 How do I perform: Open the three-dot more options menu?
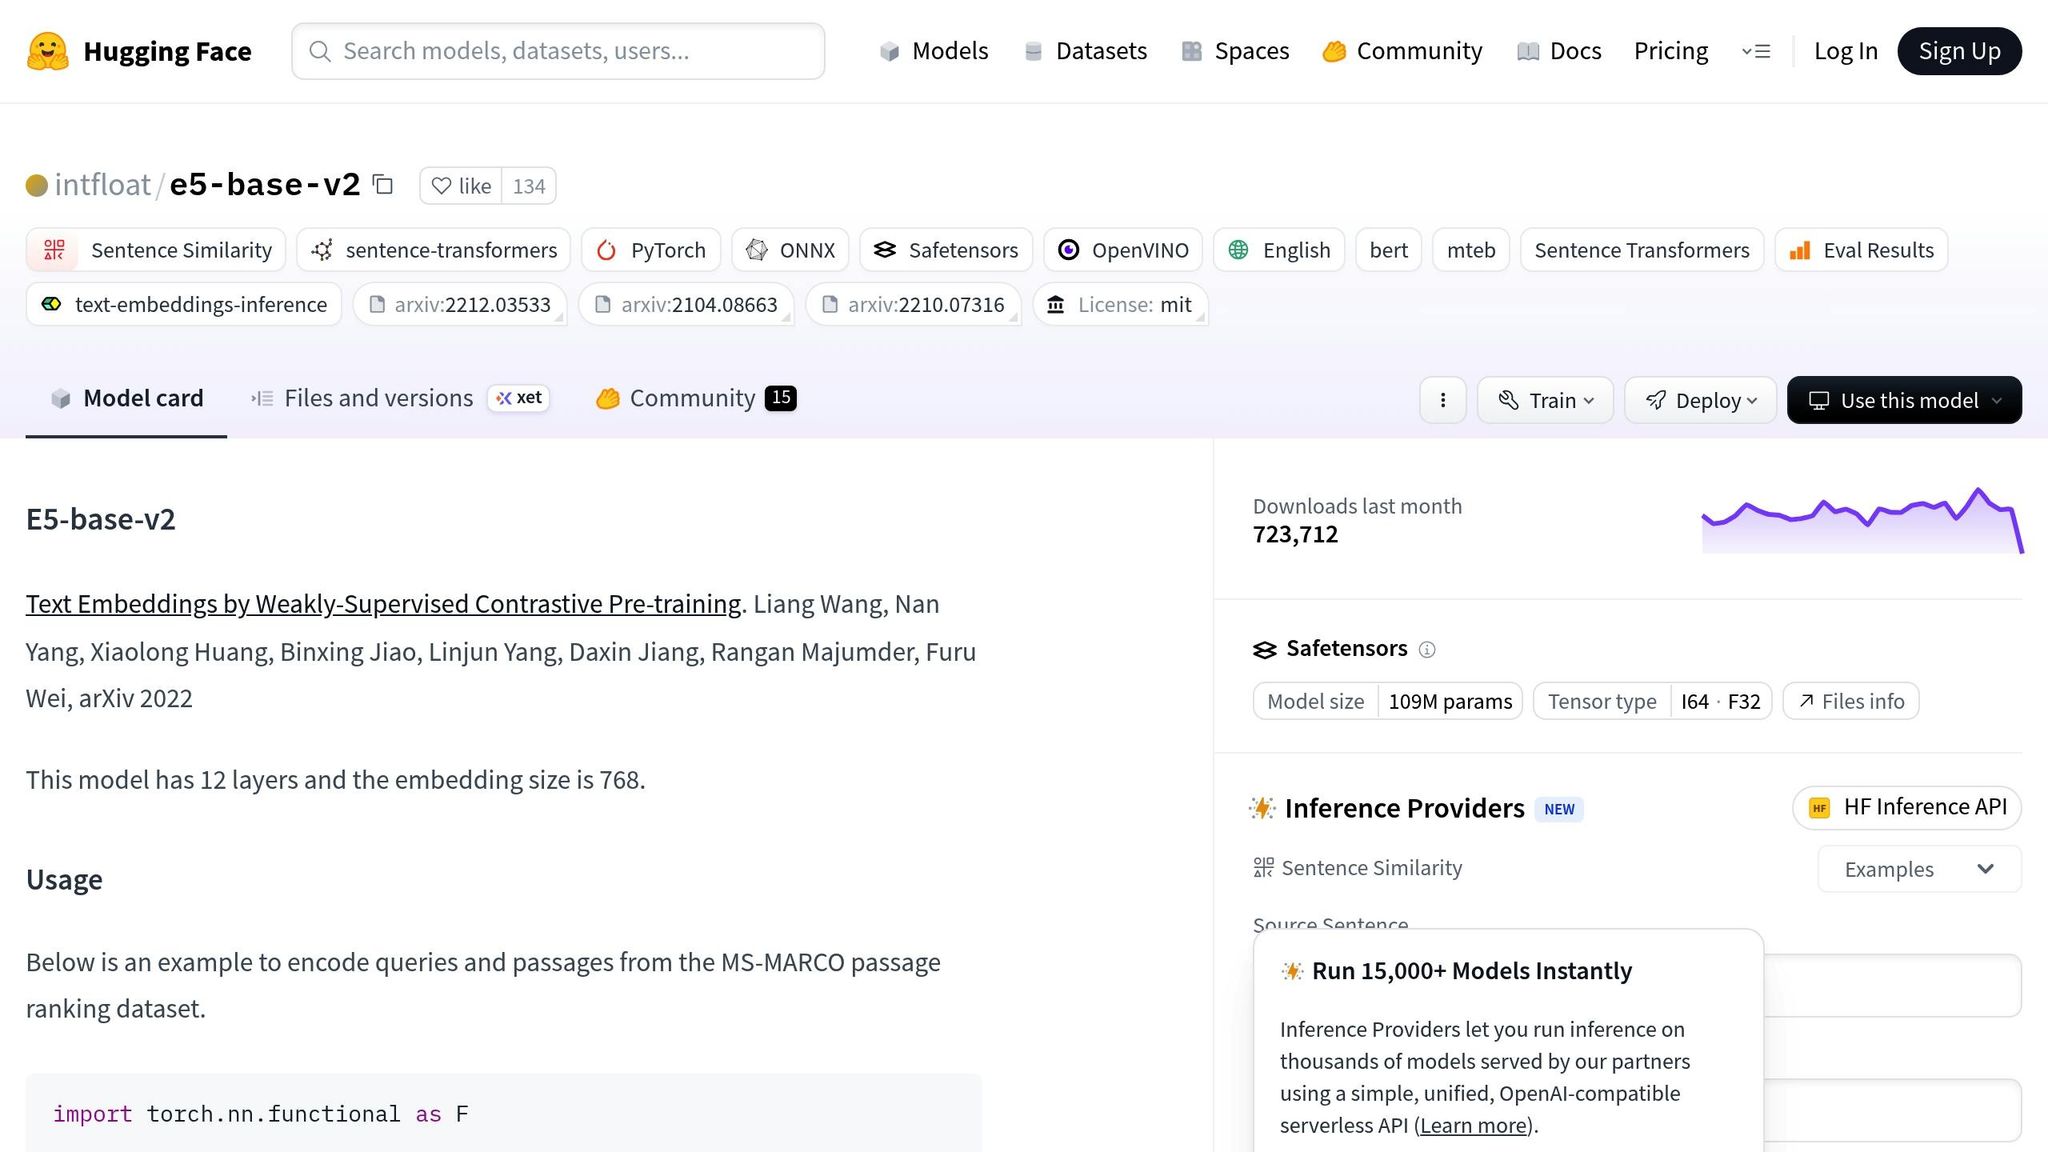(x=1442, y=400)
